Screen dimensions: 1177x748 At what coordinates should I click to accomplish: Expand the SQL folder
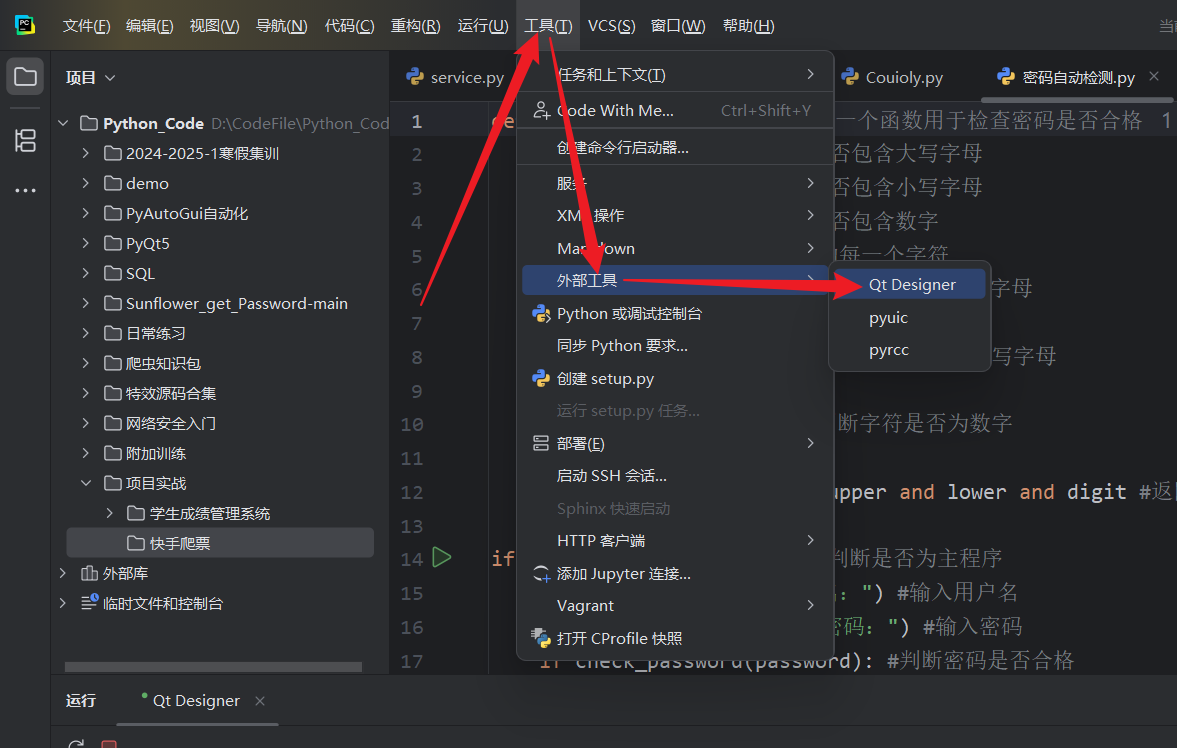pos(86,273)
